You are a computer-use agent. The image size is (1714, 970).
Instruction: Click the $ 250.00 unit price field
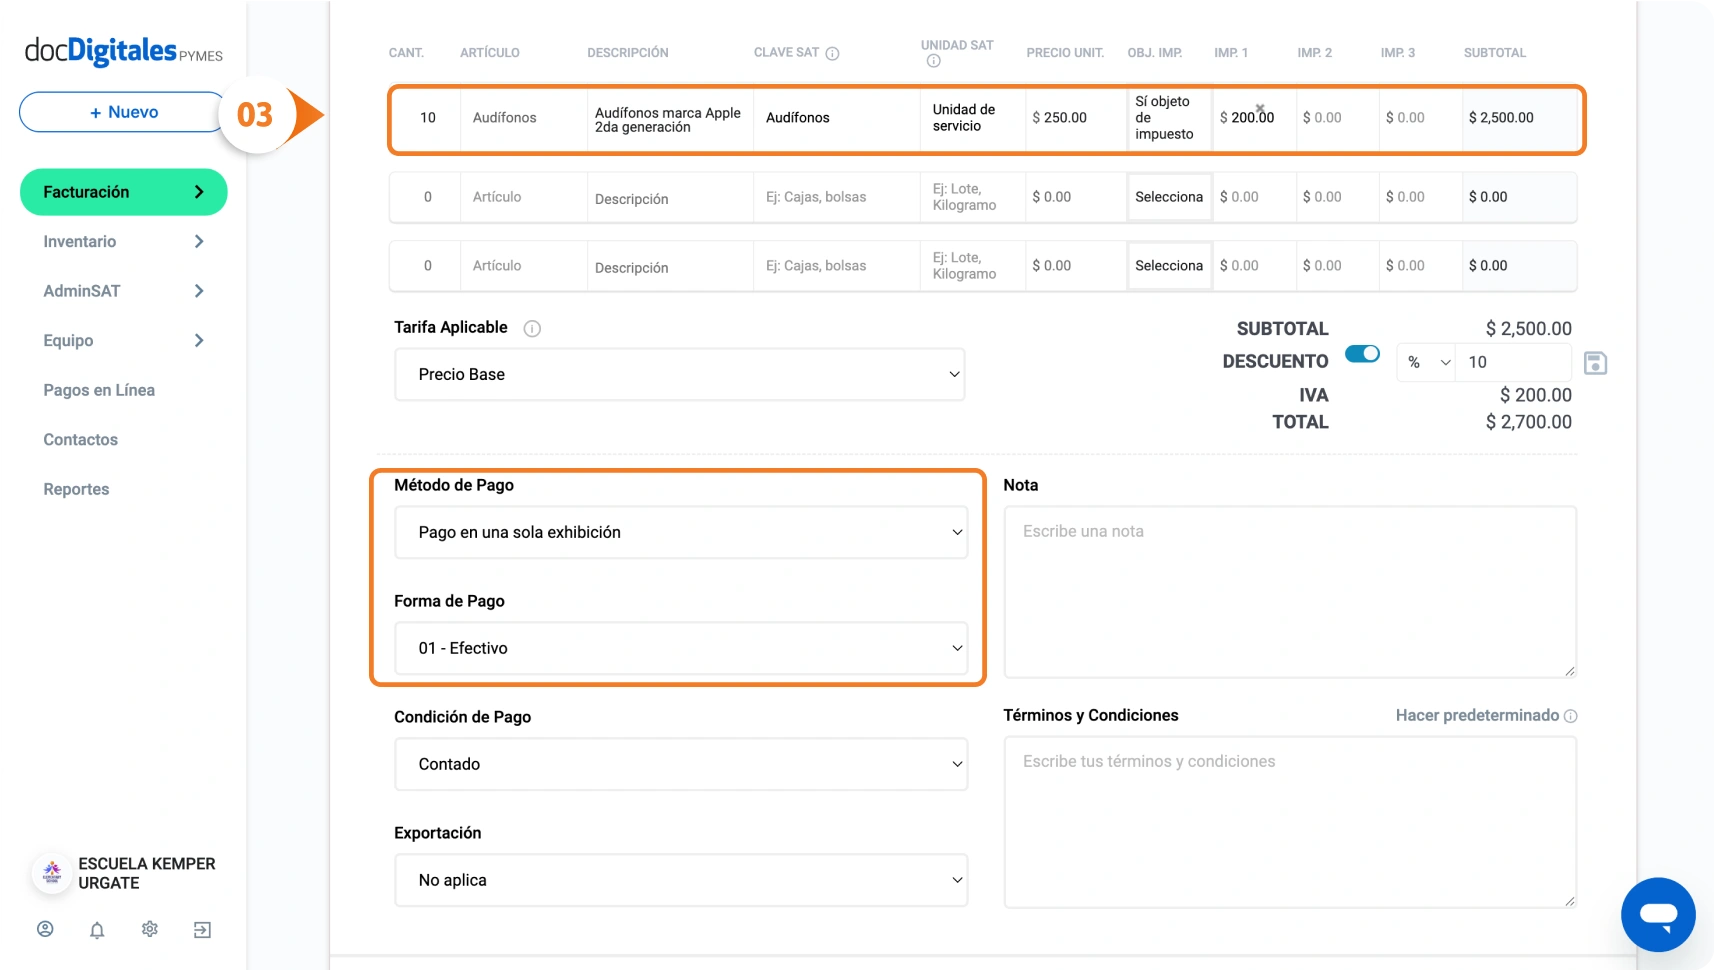click(x=1076, y=118)
